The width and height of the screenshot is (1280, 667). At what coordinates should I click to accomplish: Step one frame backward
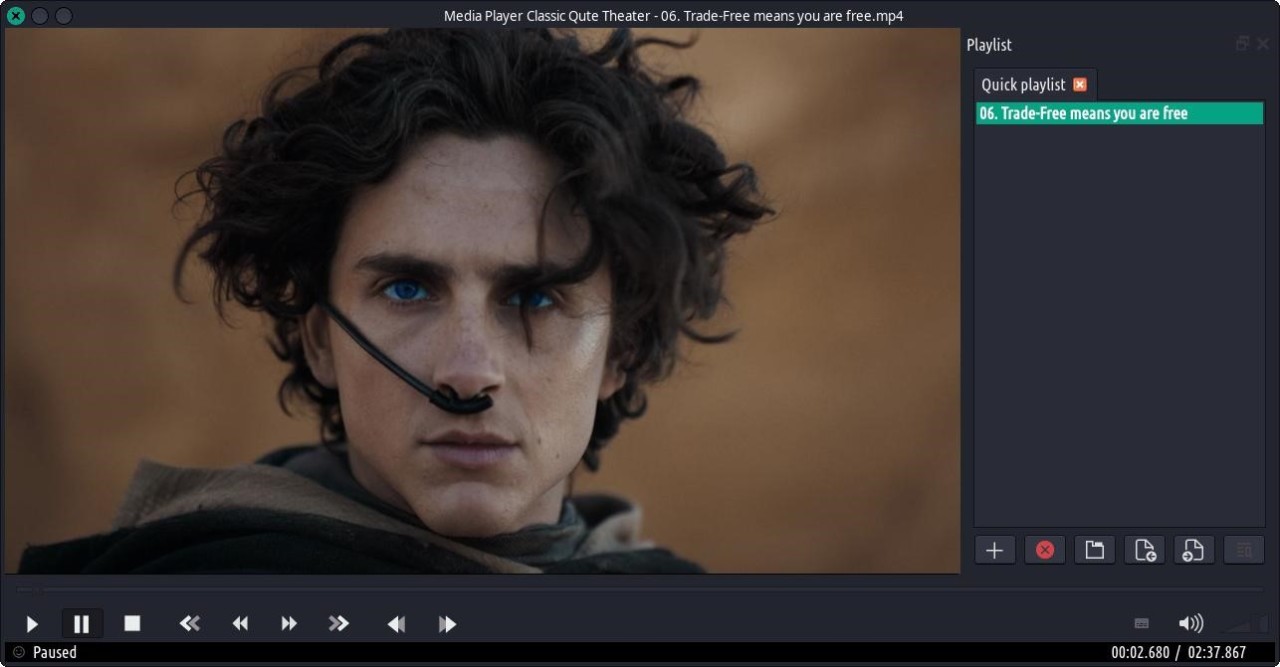coord(397,624)
